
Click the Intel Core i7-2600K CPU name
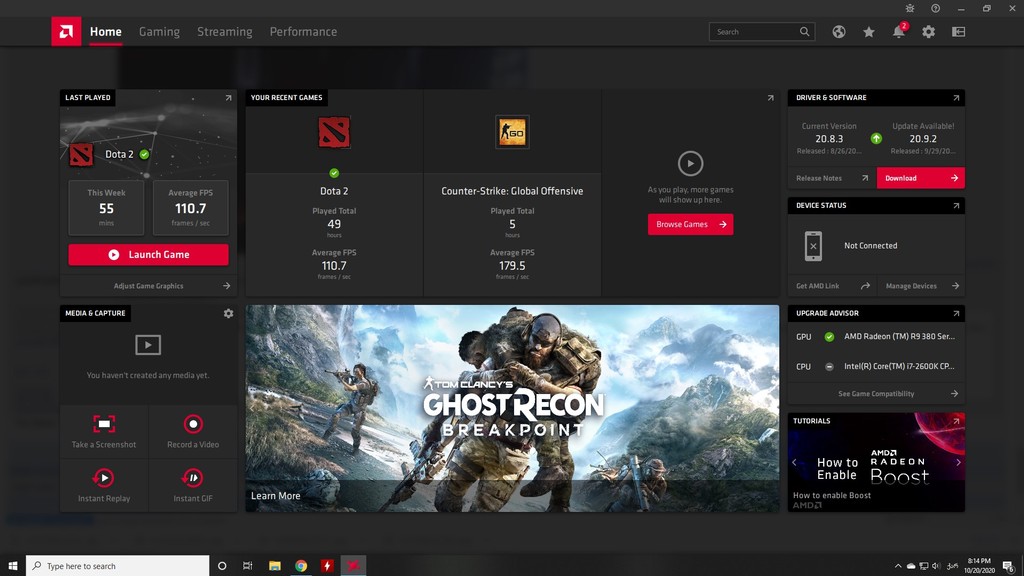(899, 366)
